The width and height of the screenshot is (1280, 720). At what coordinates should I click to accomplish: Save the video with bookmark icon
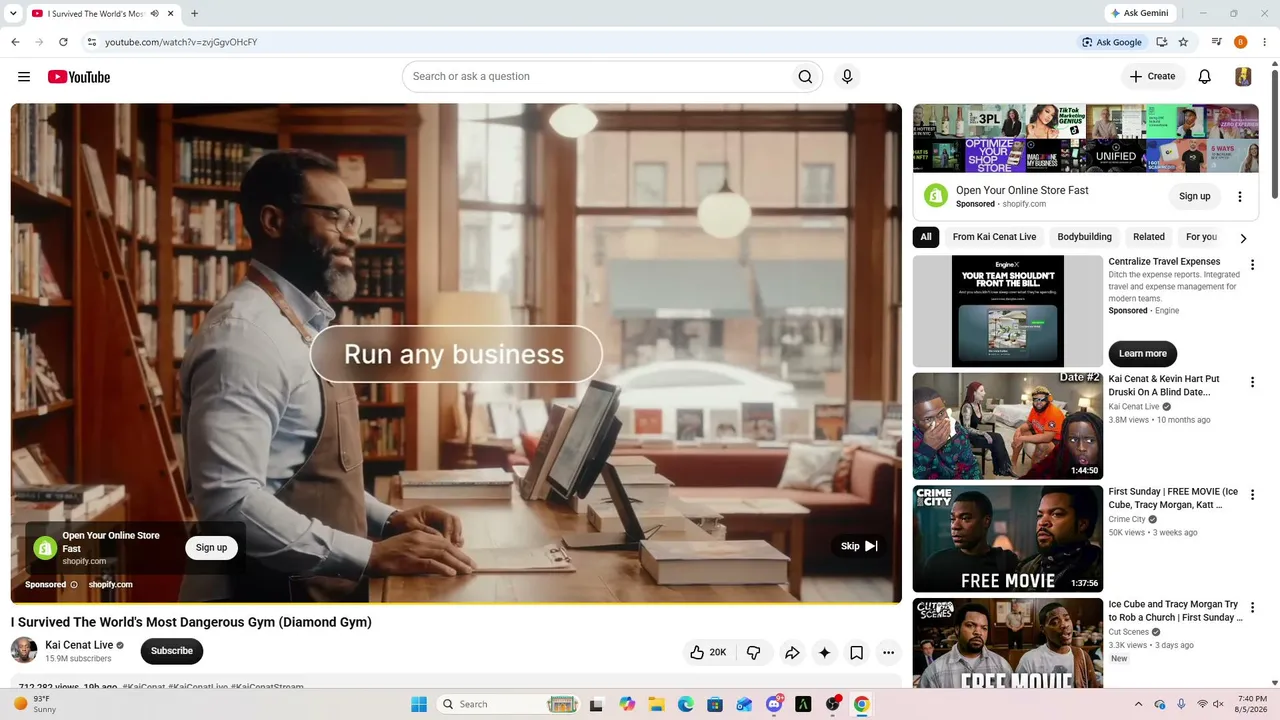tap(857, 653)
